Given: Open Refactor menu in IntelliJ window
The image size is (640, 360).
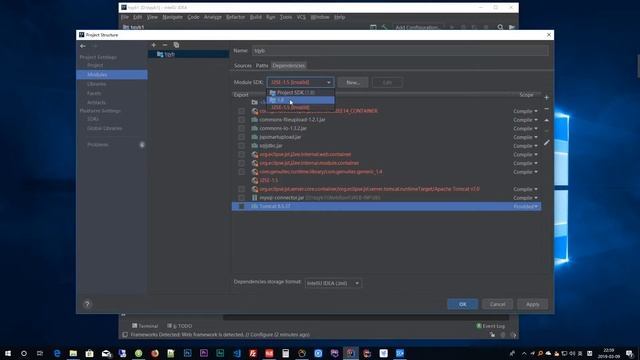Looking at the screenshot, I should pyautogui.click(x=236, y=17).
